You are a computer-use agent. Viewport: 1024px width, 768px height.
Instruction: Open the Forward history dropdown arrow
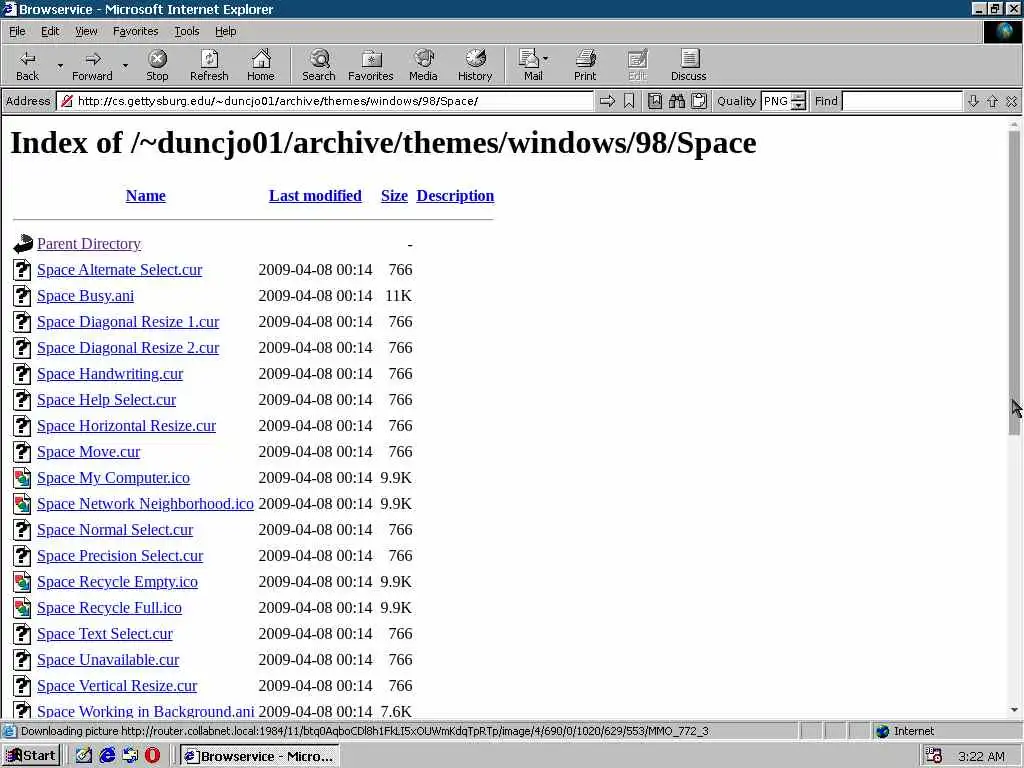tap(125, 66)
